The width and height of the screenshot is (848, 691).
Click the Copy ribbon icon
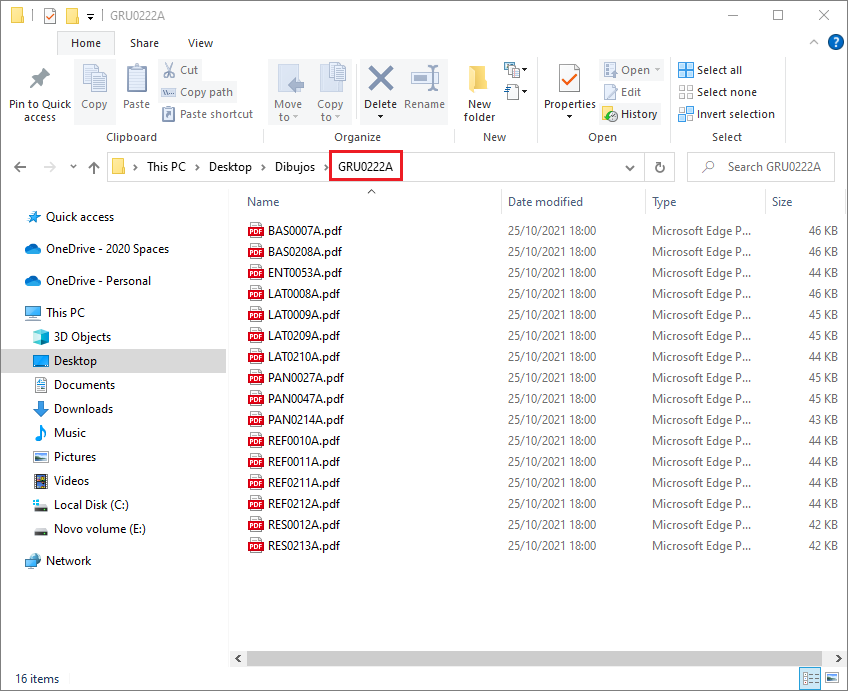(x=95, y=78)
